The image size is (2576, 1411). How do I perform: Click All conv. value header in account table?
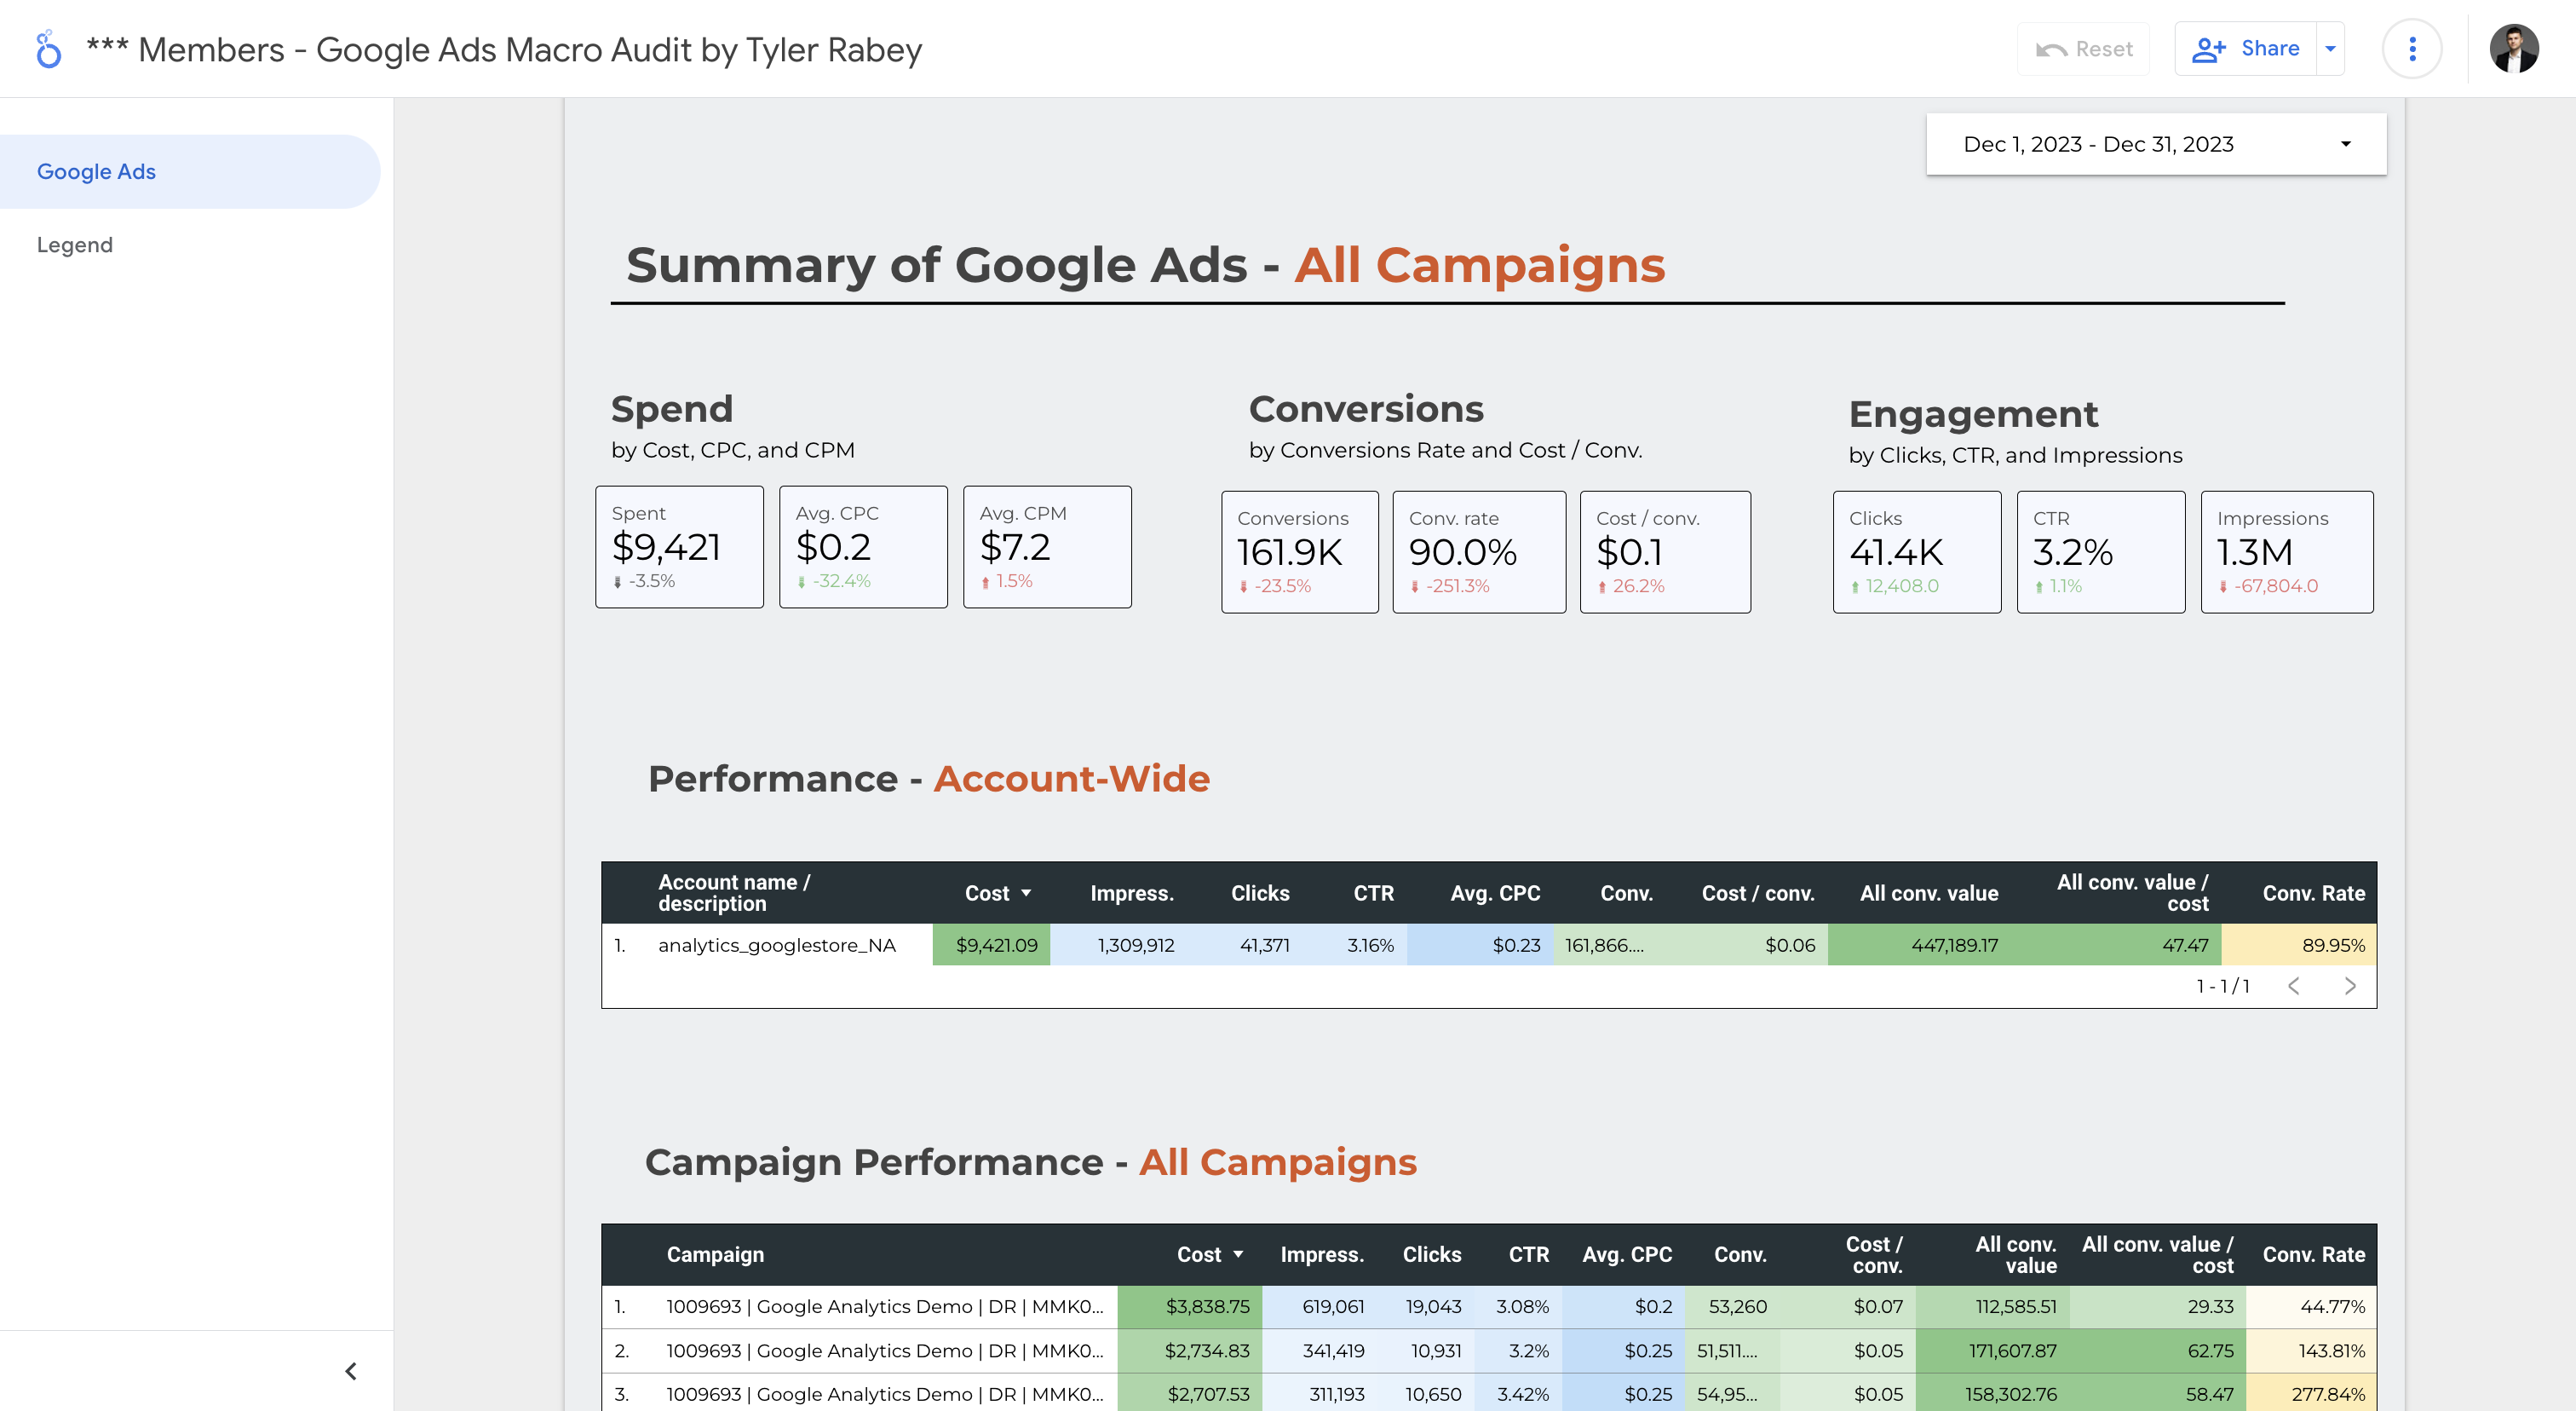click(x=1929, y=893)
